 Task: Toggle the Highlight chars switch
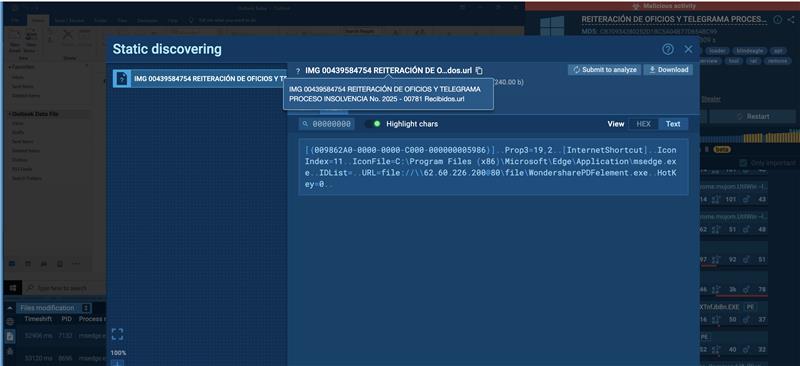tap(373, 124)
